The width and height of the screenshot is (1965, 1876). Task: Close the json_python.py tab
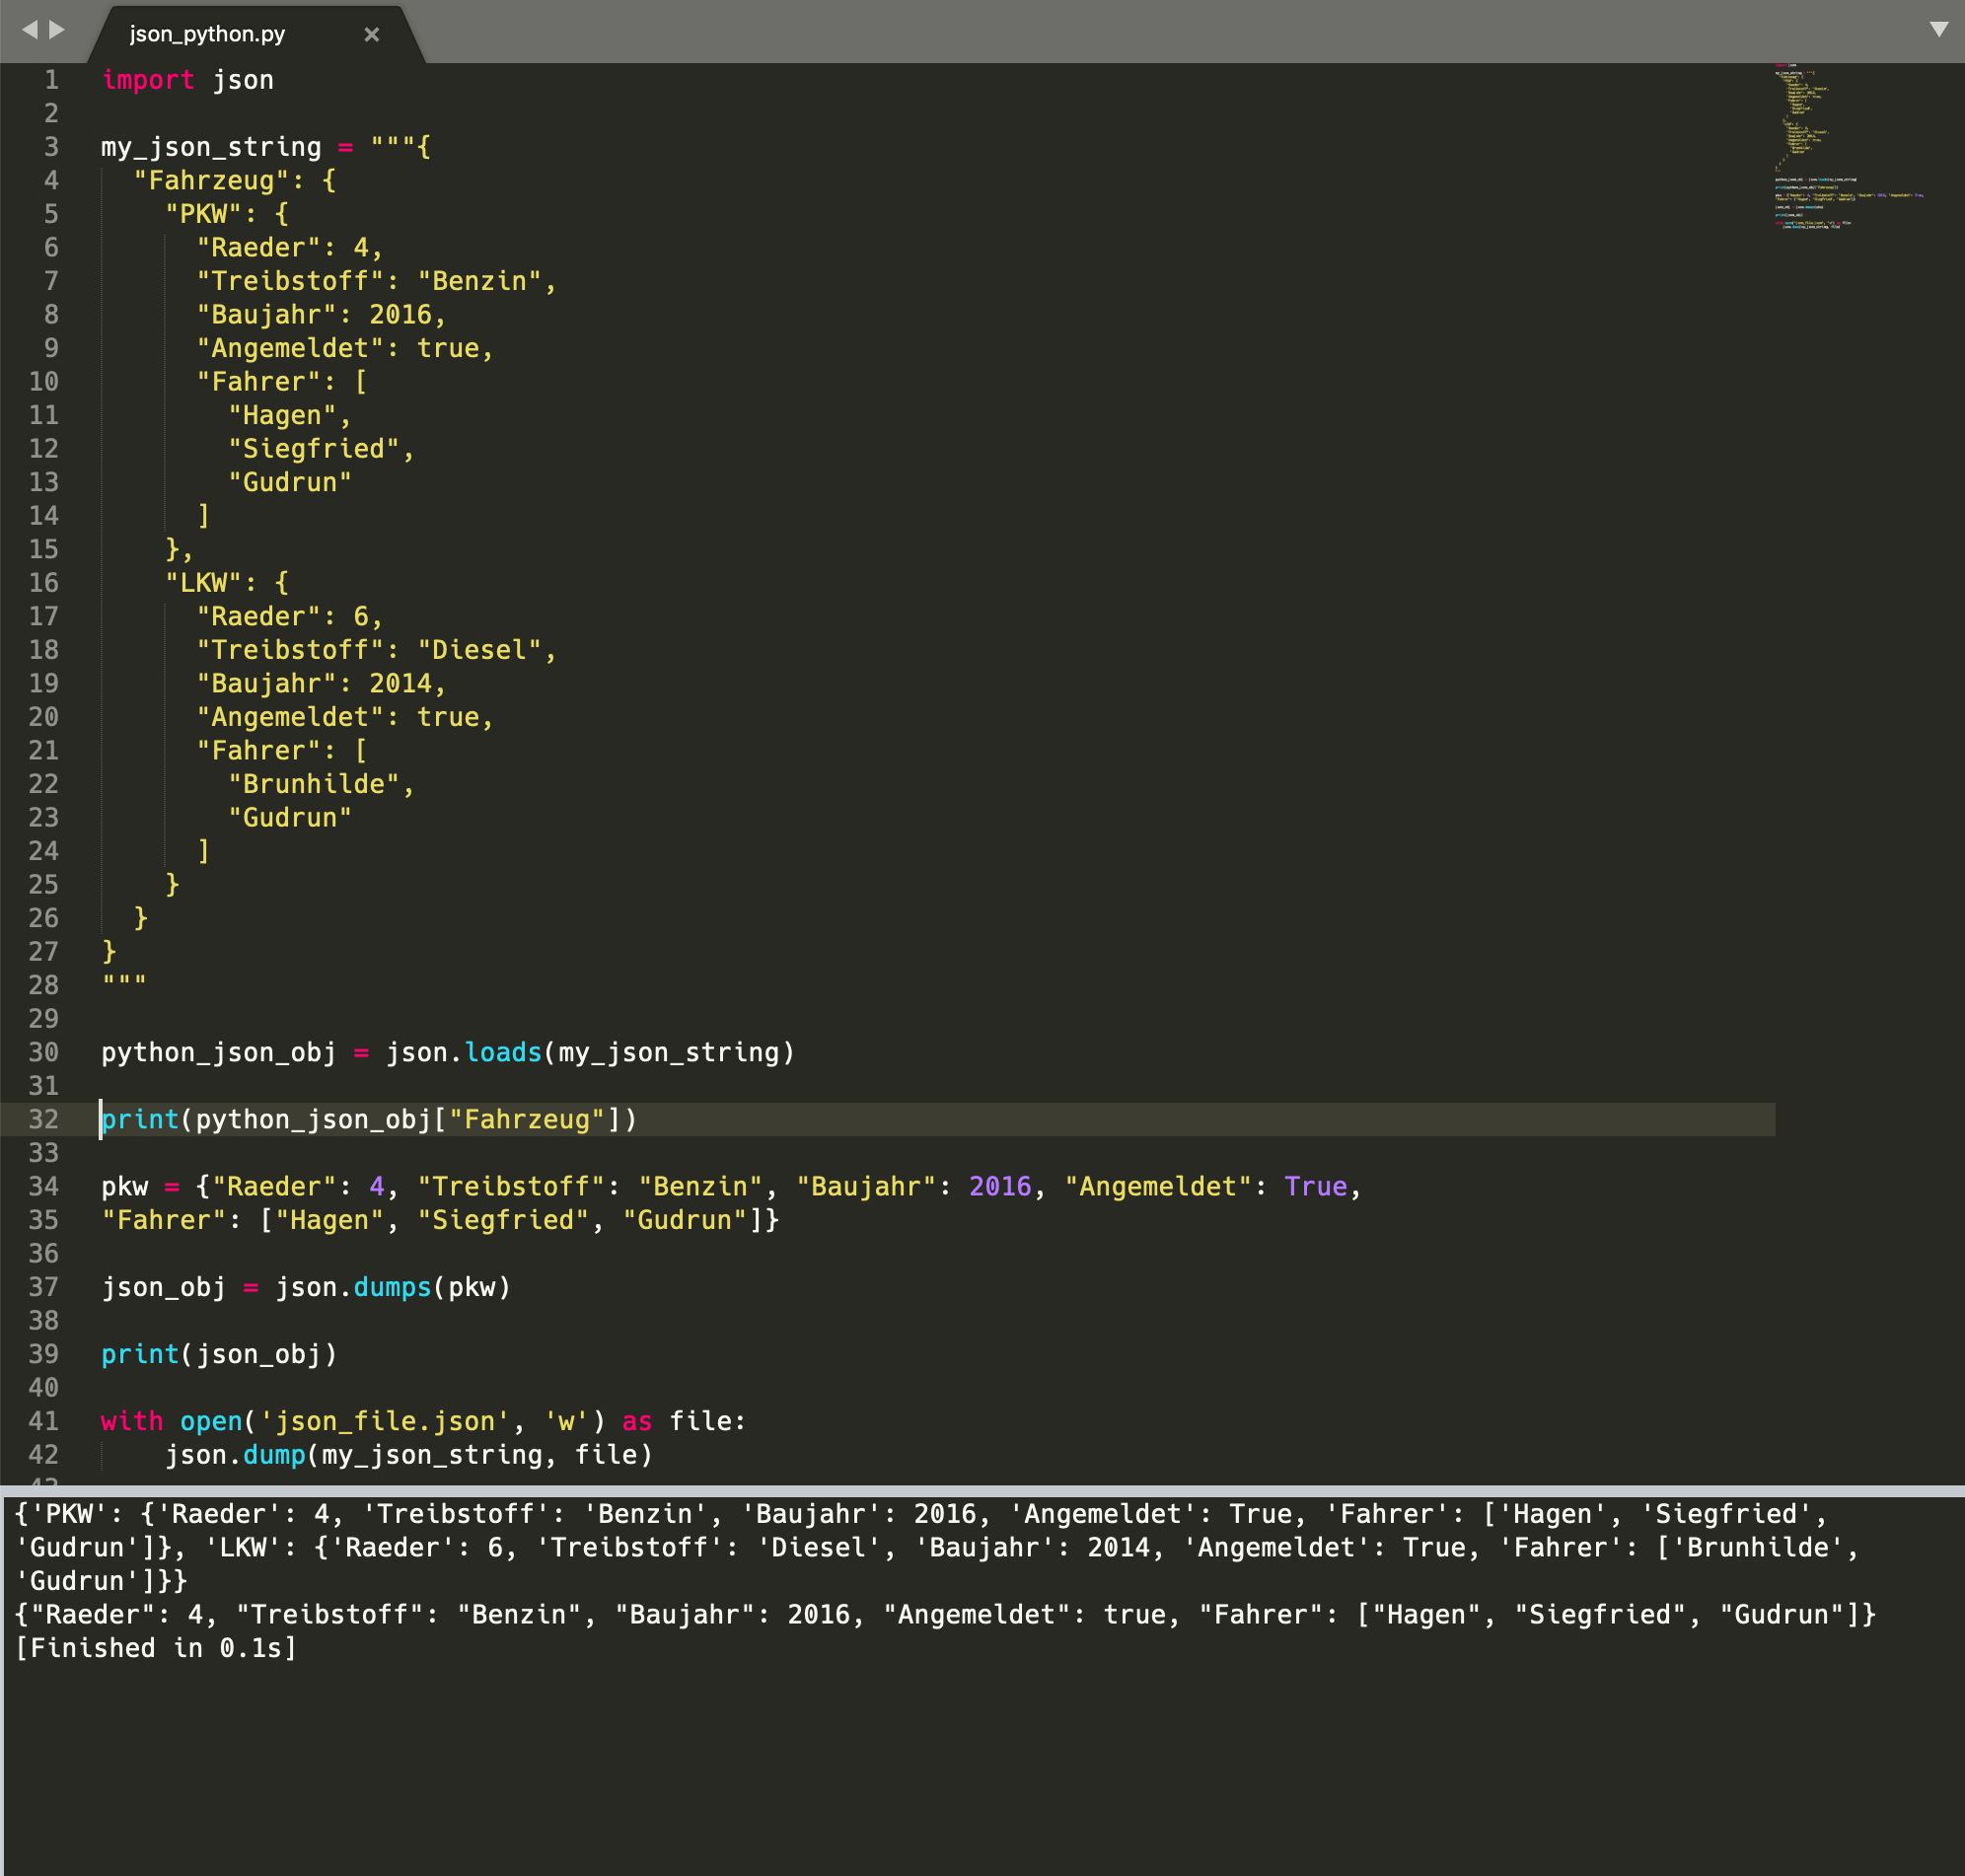[372, 33]
